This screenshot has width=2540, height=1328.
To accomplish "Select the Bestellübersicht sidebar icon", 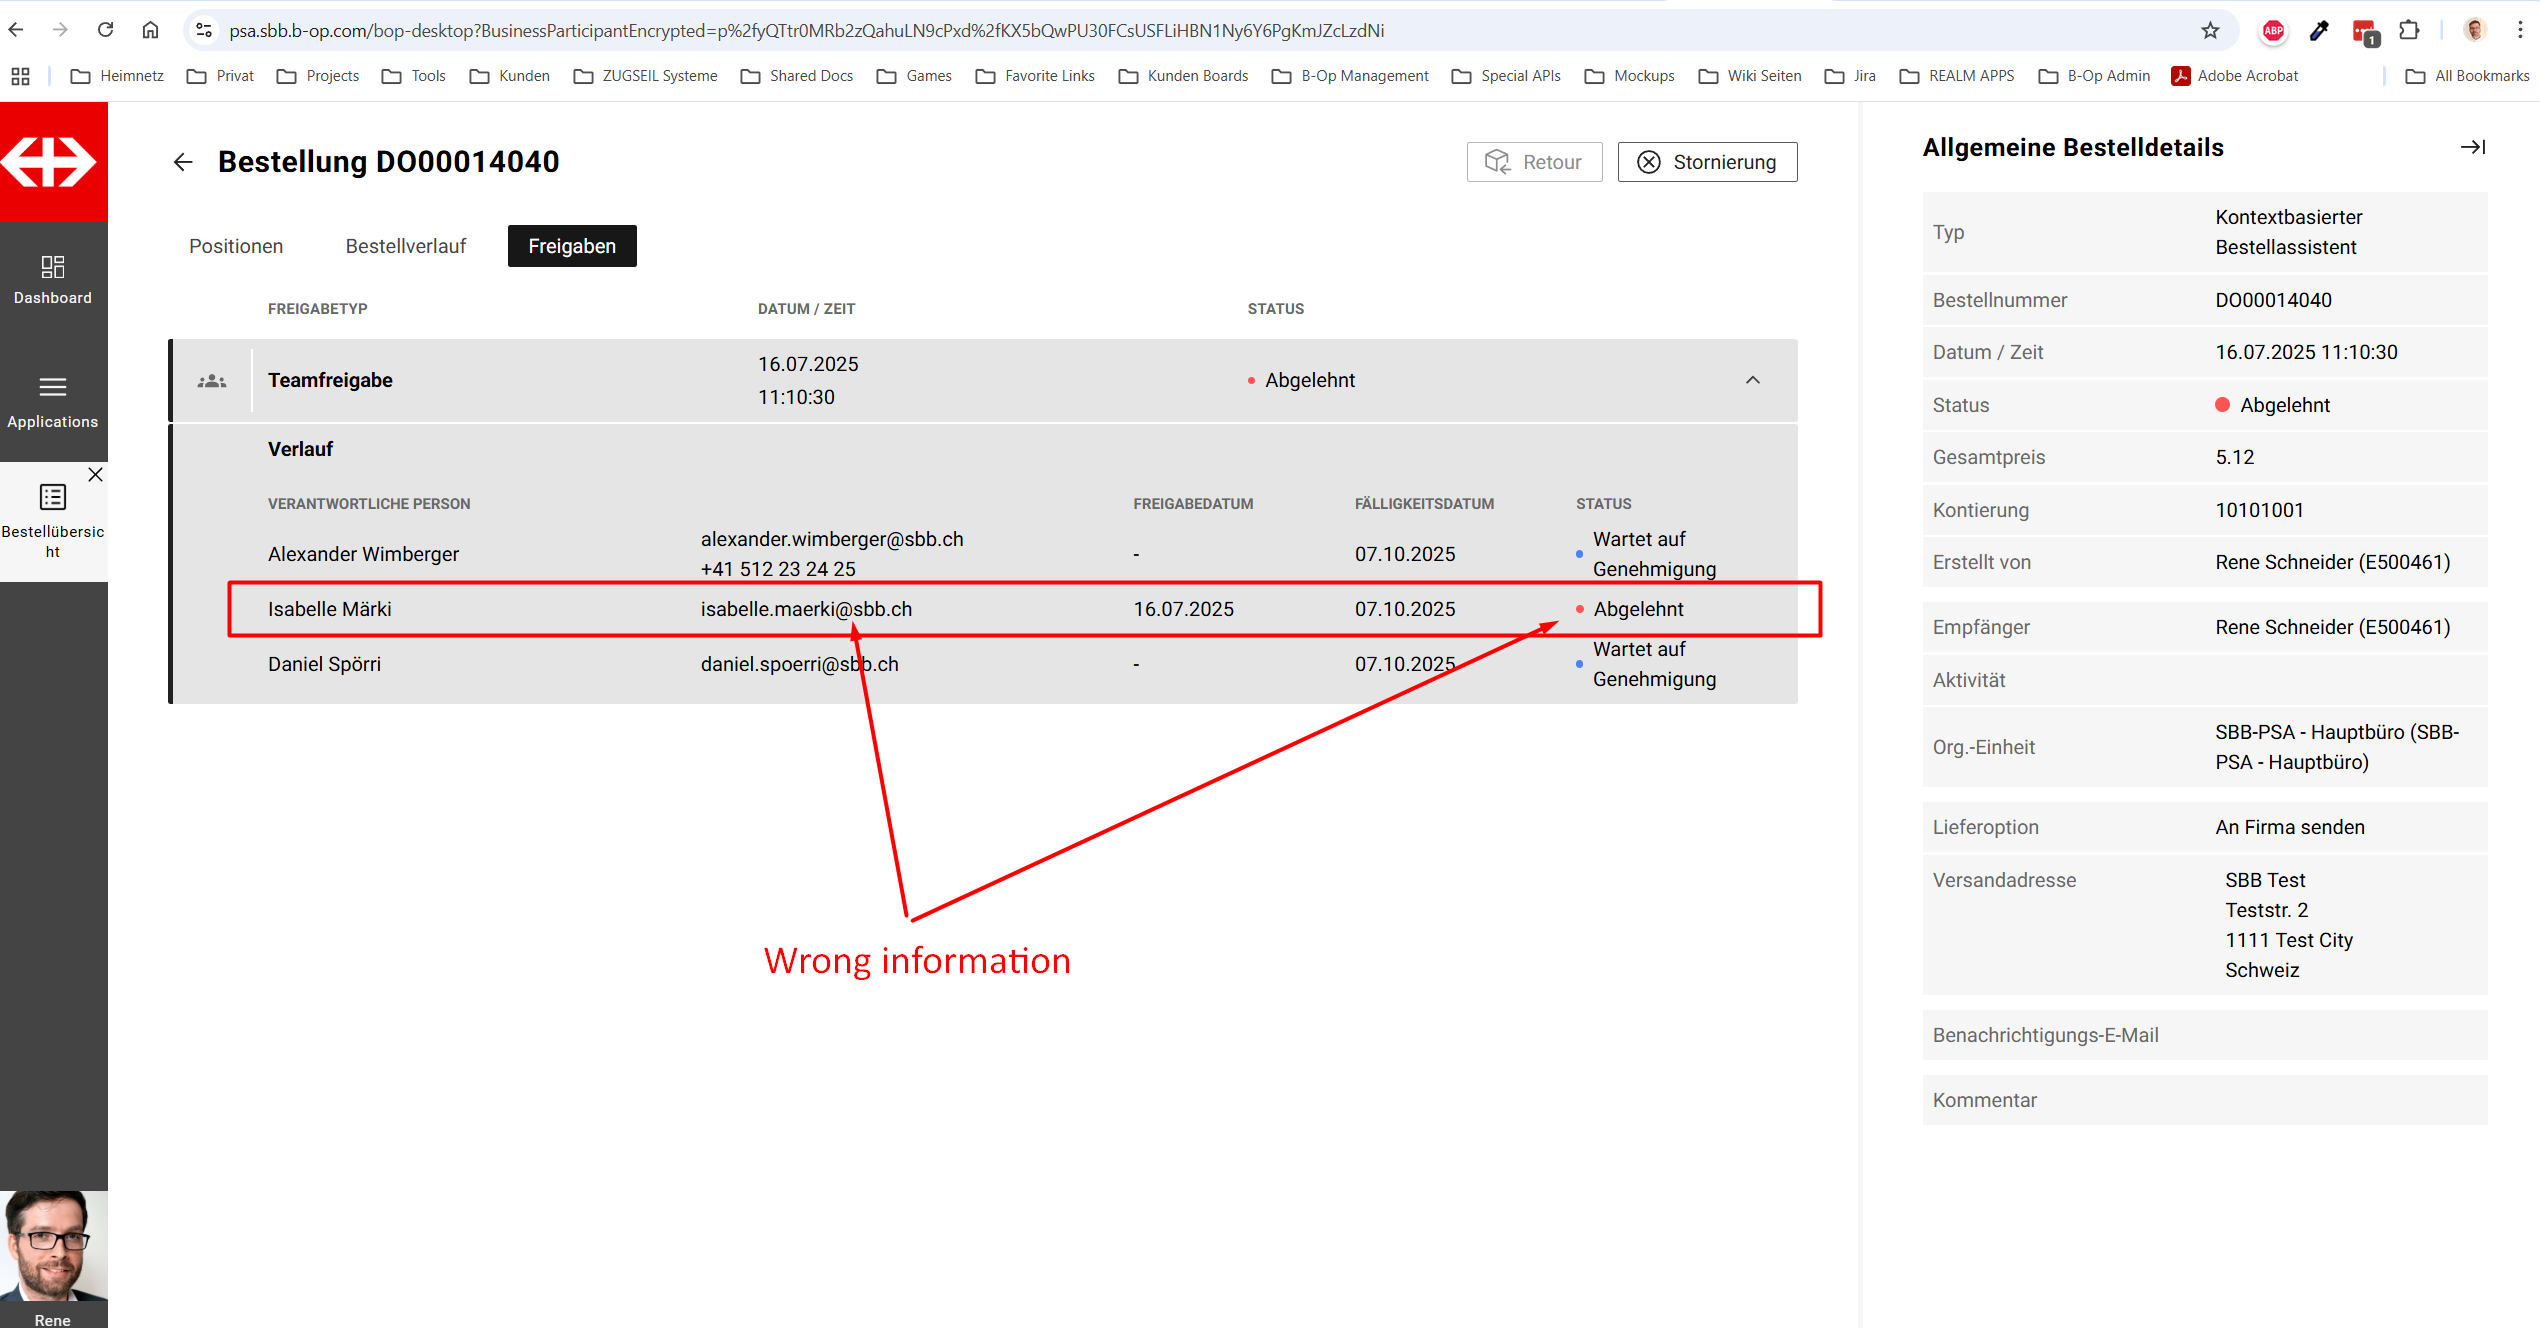I will tap(53, 498).
